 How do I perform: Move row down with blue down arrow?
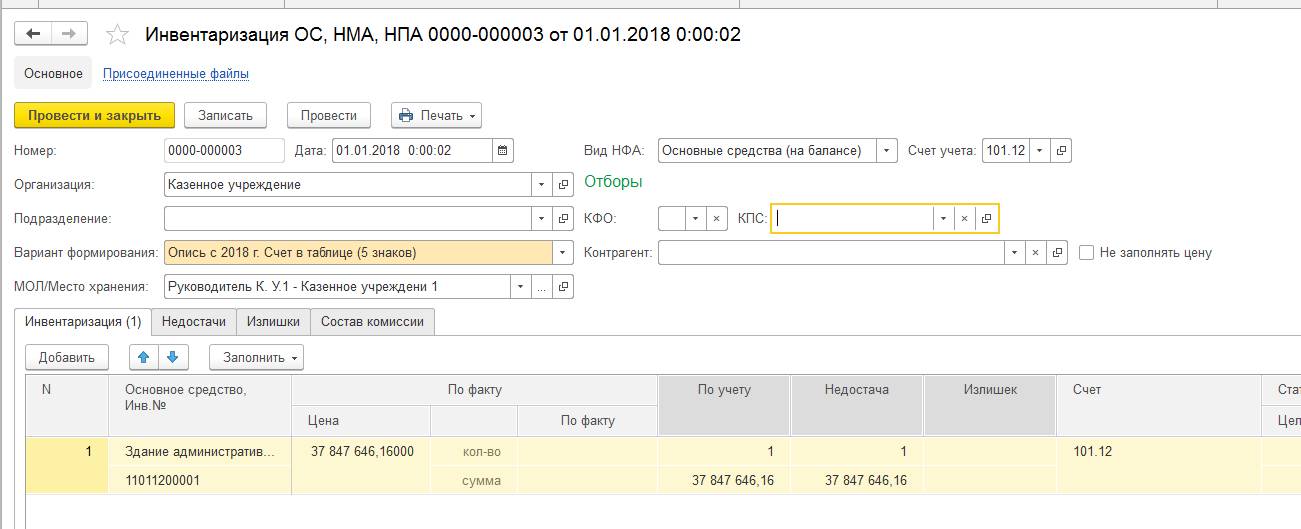(x=172, y=357)
